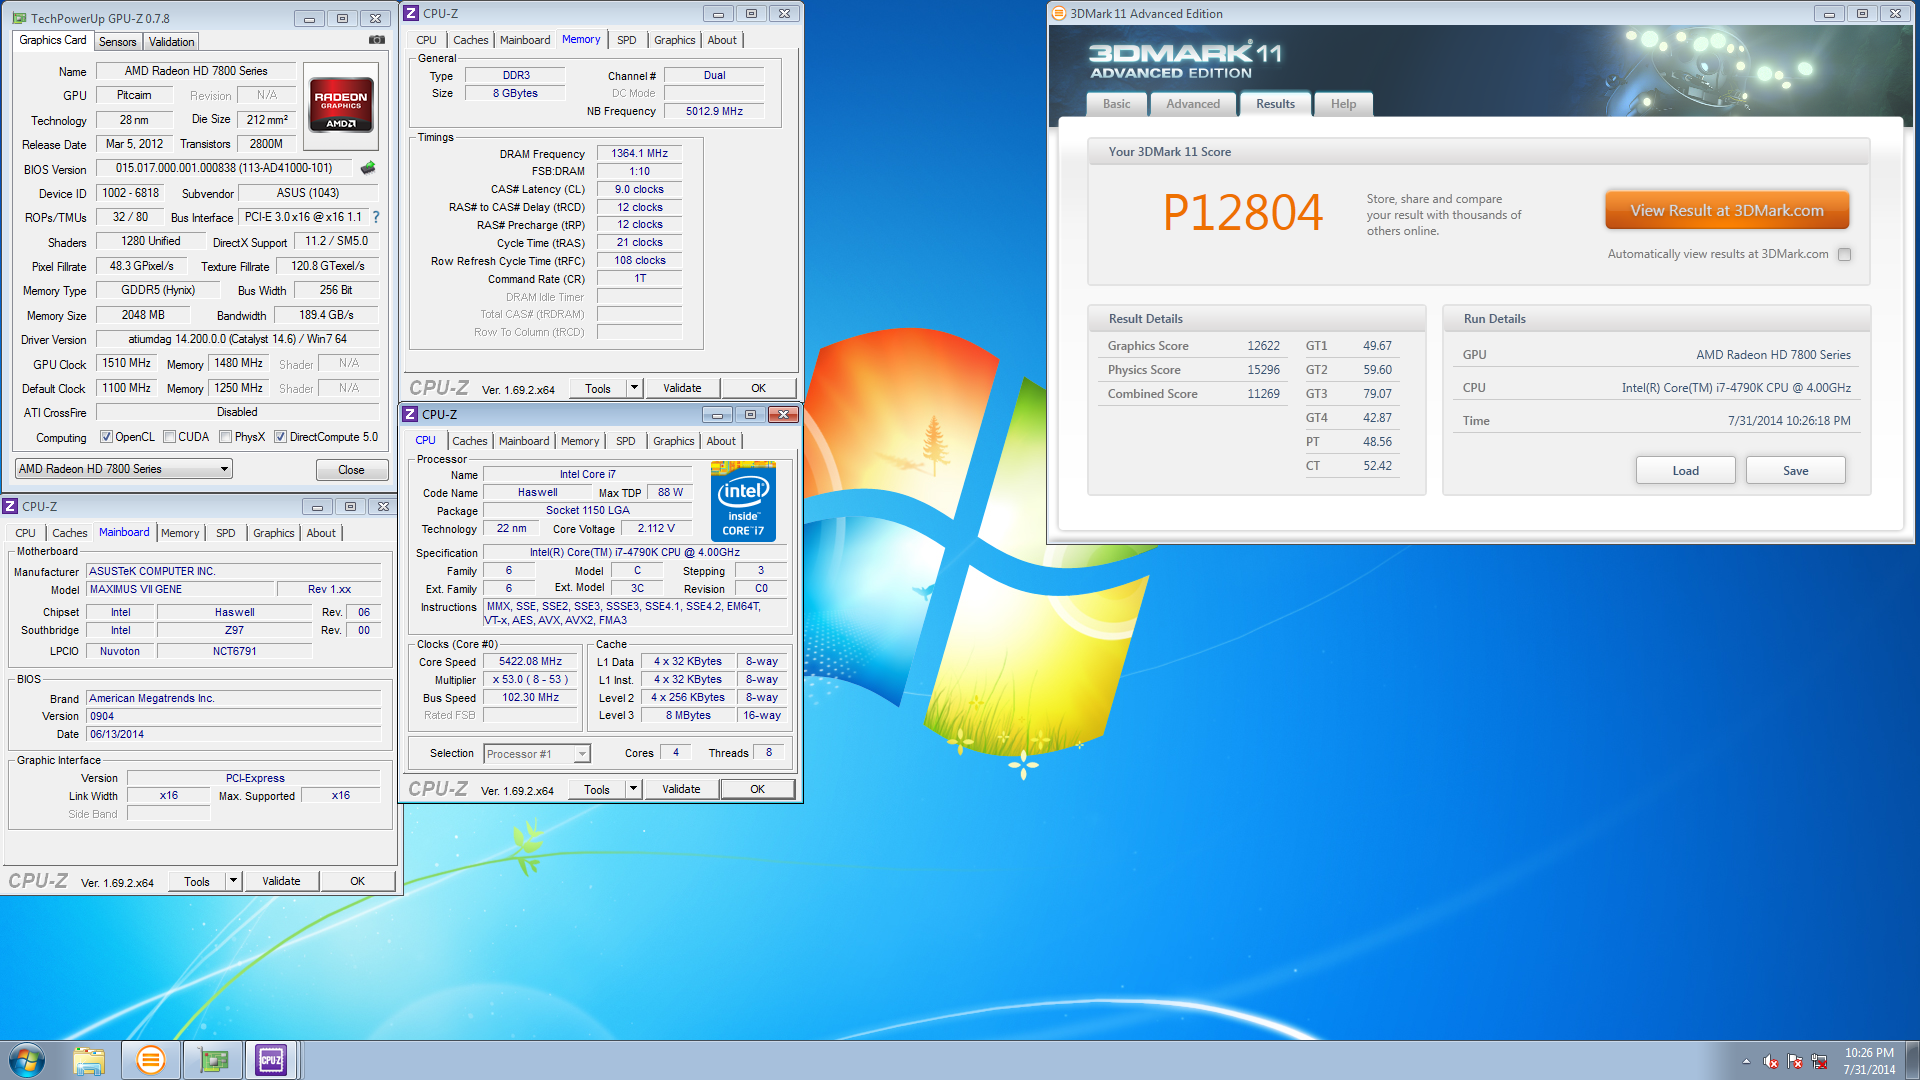Click the BIOS Version field in GPU-Z
1920x1080 pixels.
(224, 168)
